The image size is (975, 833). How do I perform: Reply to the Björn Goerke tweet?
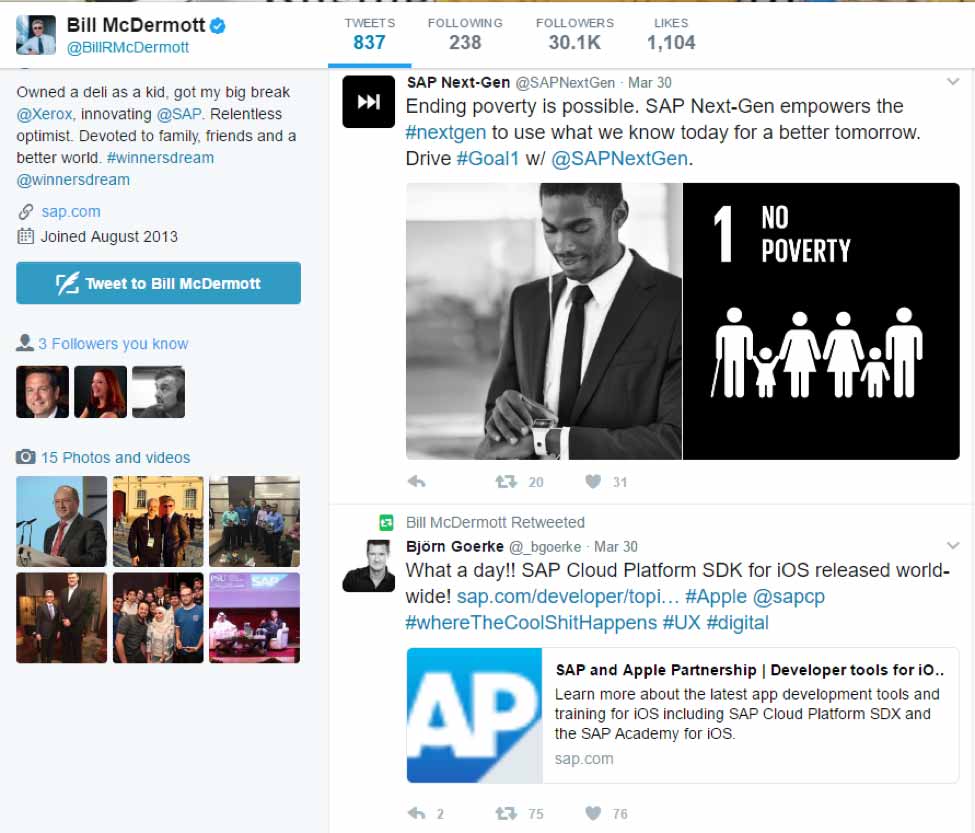[x=417, y=813]
